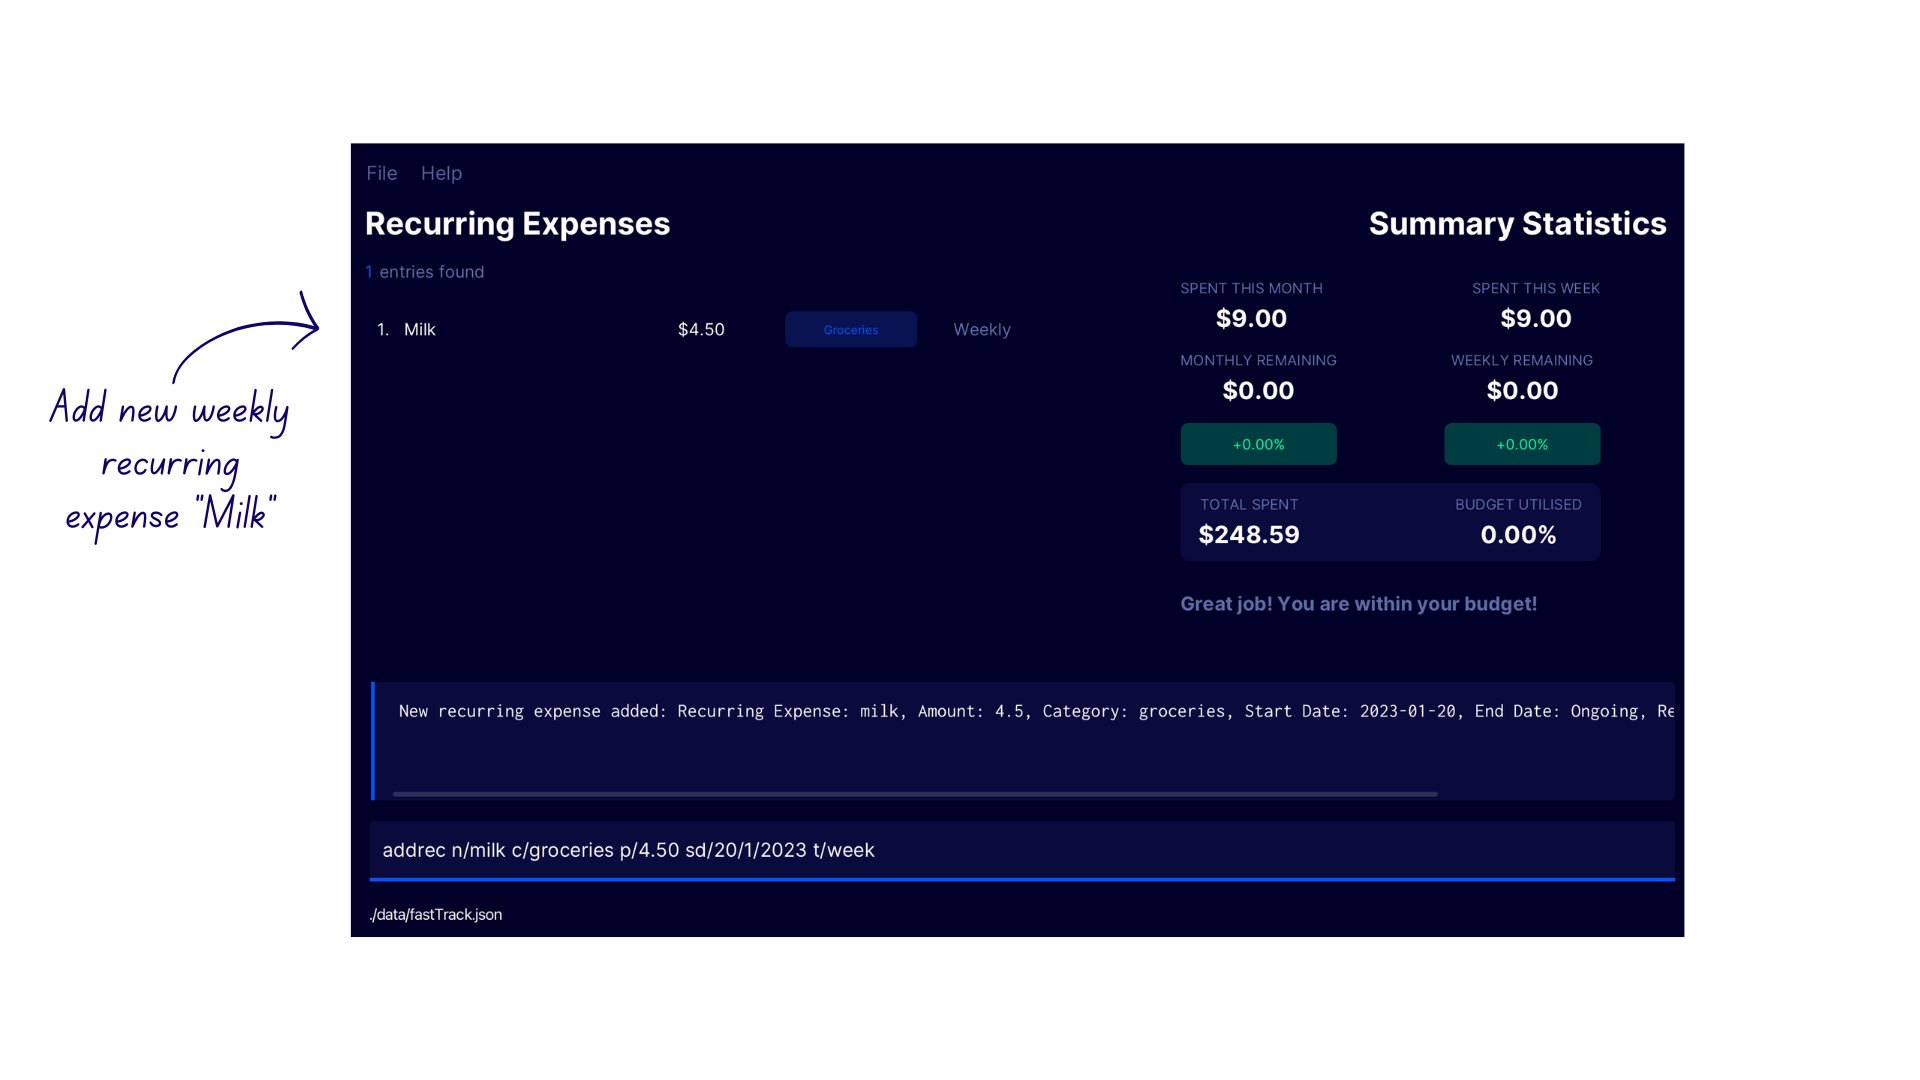1920x1080 pixels.
Task: Click the Groceries category tag
Action: (x=850, y=329)
